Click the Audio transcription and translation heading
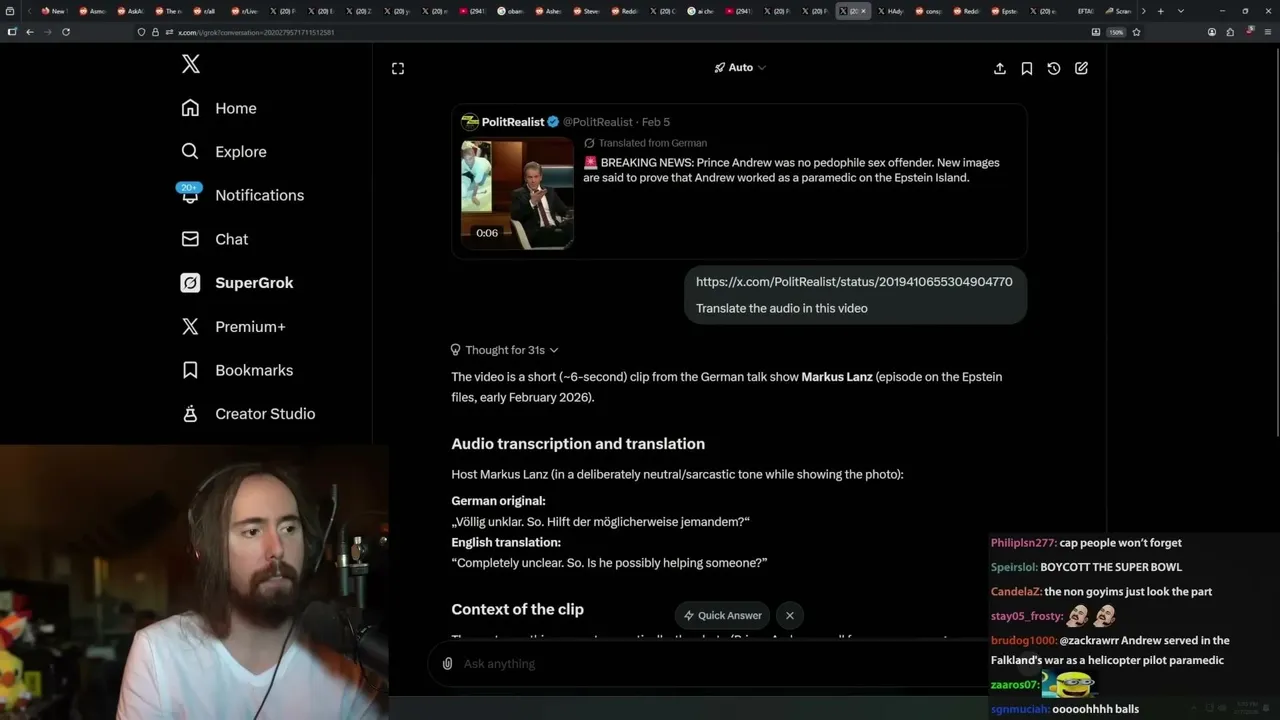1280x720 pixels. coord(578,444)
